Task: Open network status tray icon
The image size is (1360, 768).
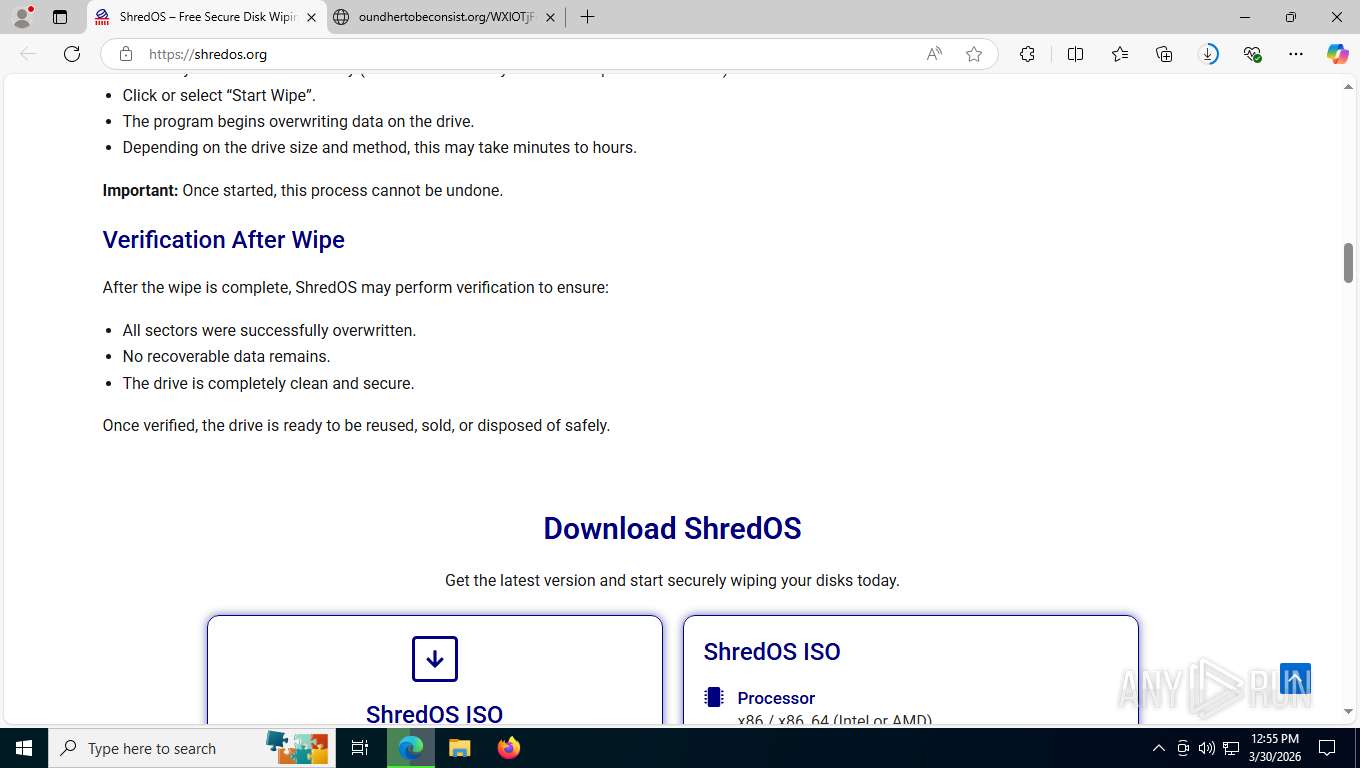Action: pyautogui.click(x=1231, y=748)
